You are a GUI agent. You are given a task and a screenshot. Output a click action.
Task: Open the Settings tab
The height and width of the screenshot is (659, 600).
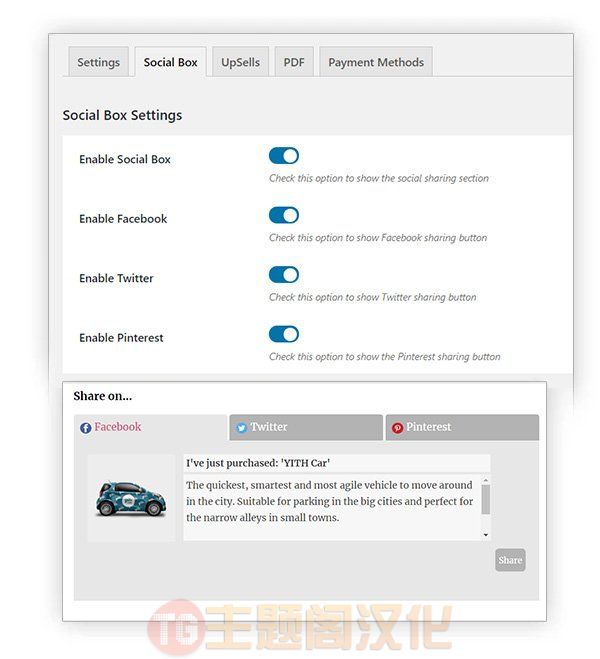(x=98, y=62)
